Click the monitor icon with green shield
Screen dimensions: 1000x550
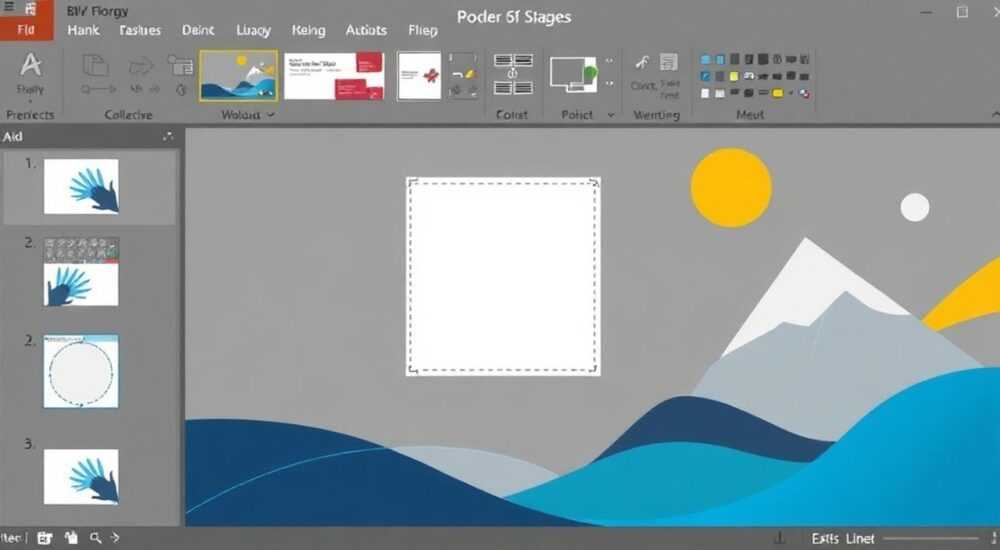point(573,75)
